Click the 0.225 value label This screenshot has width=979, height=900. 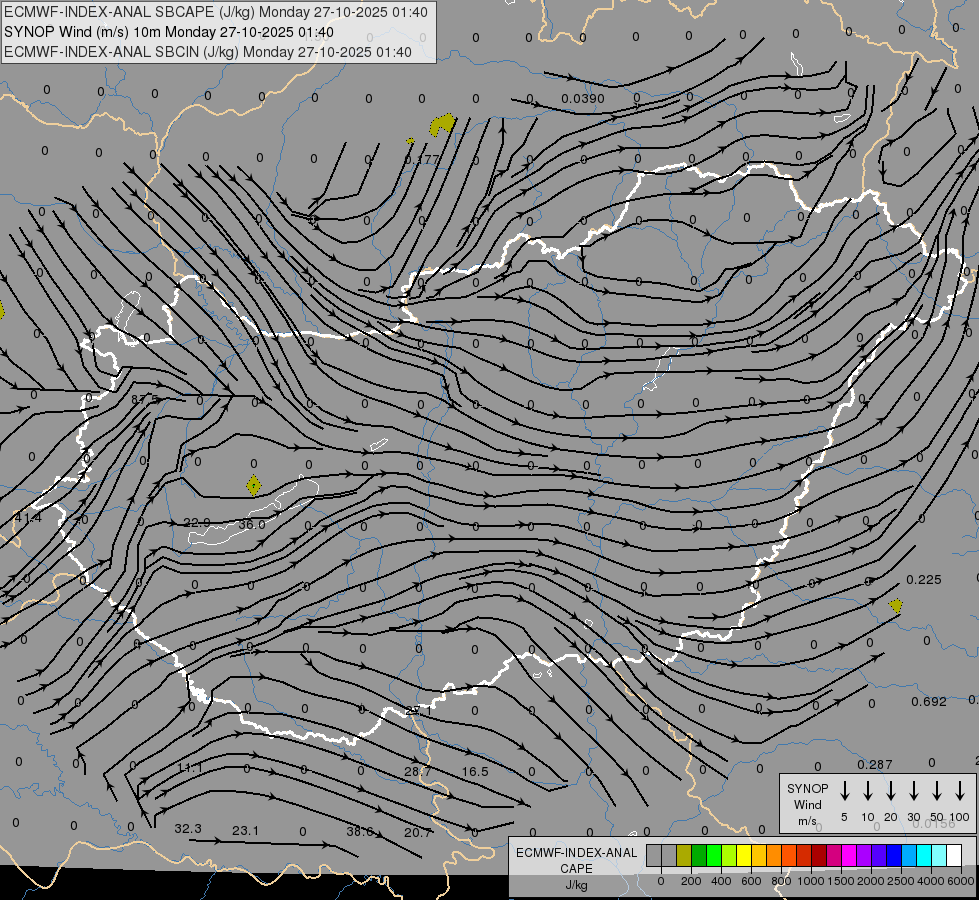pos(923,580)
